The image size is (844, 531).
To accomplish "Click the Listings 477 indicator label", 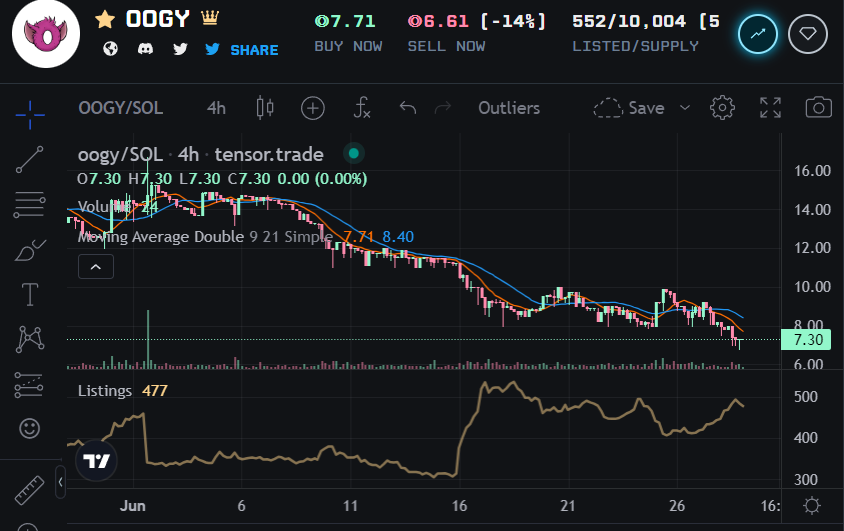I will pyautogui.click(x=123, y=391).
